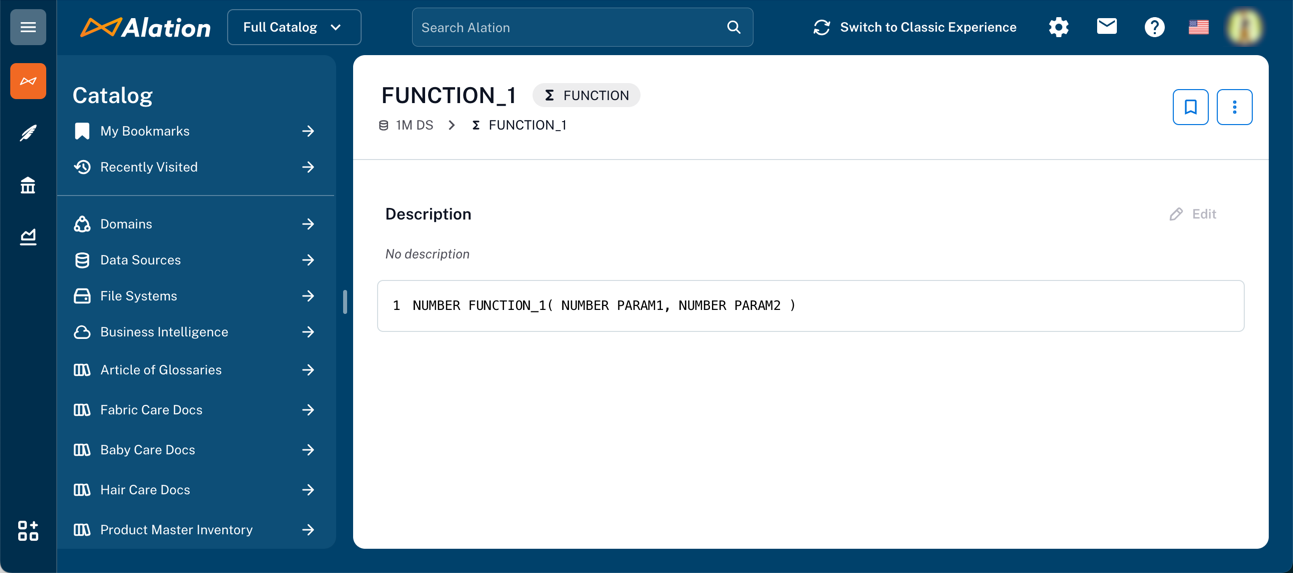Screen dimensions: 1293x573
Task: Click the Alation logo
Action: pos(146,27)
